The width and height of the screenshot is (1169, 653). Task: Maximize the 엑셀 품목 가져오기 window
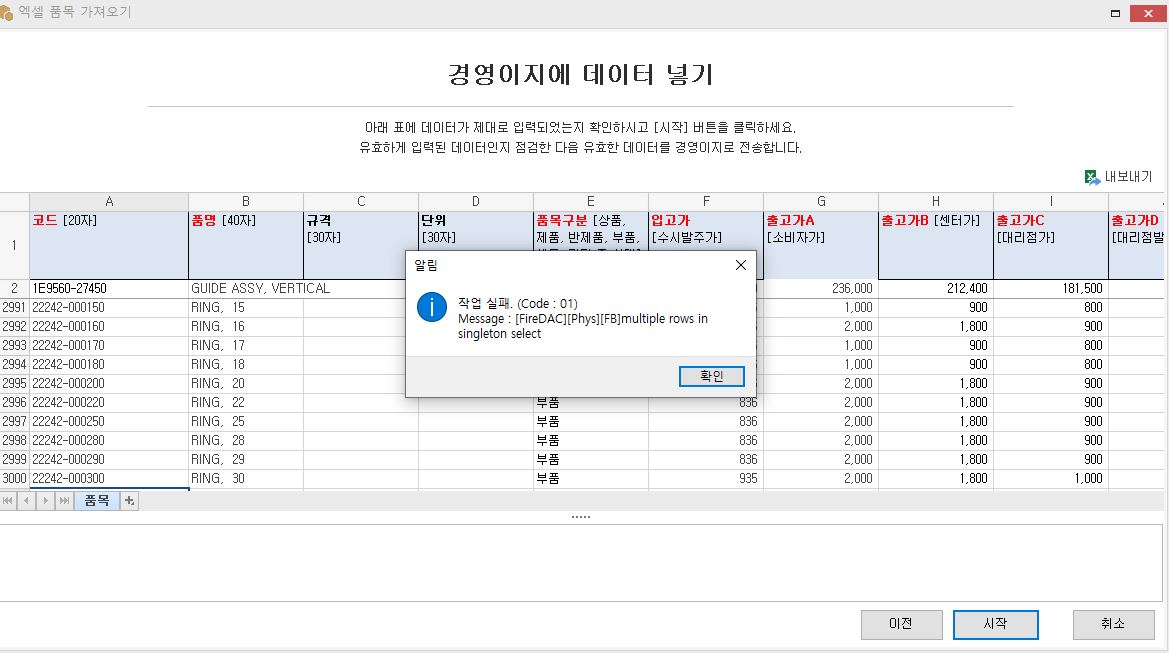[1114, 13]
